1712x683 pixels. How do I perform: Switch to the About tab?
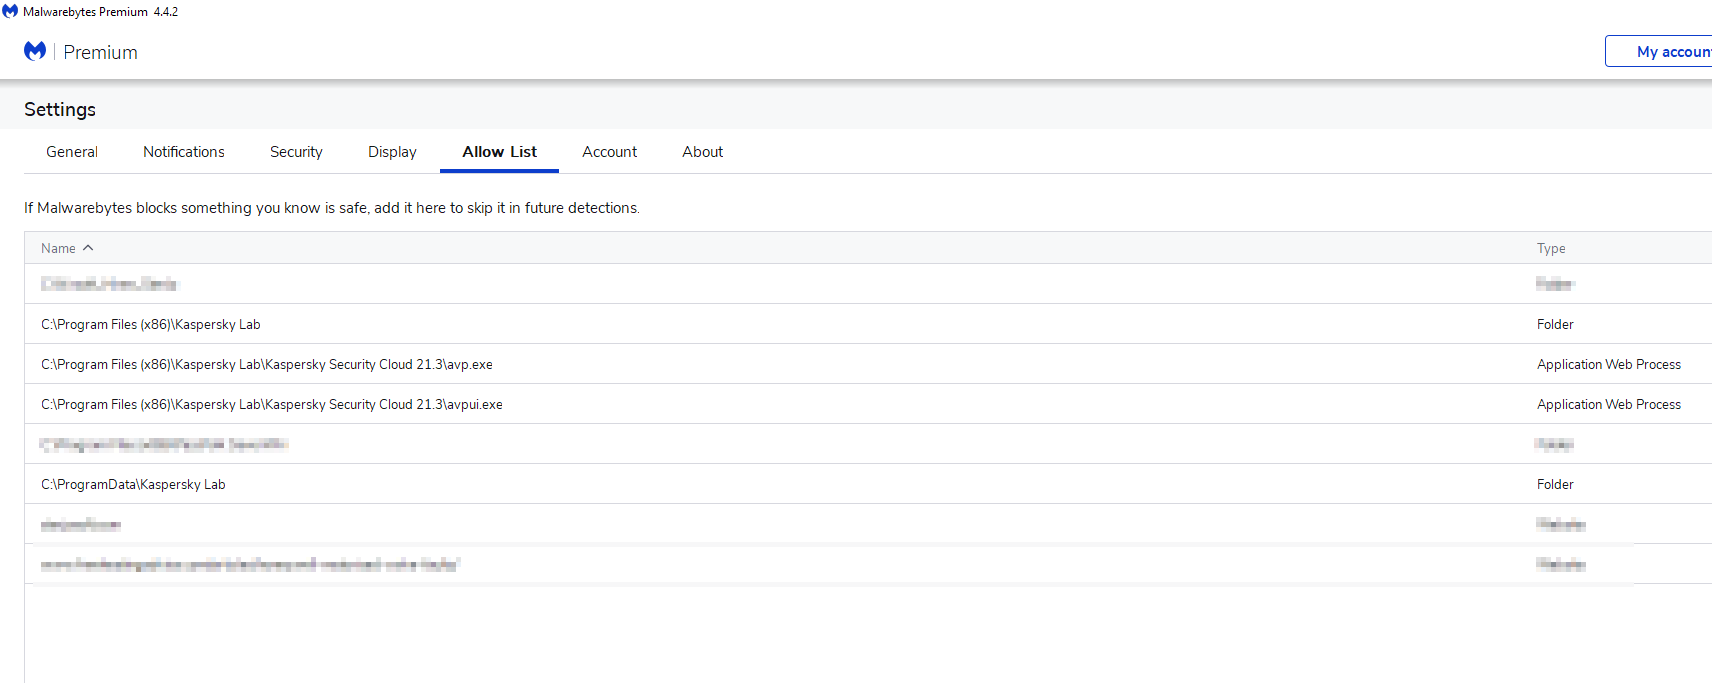[703, 152]
